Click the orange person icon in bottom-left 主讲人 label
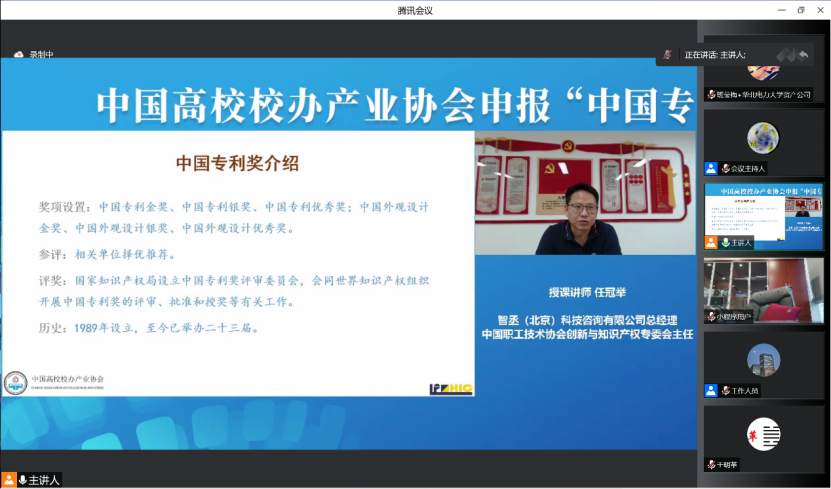This screenshot has width=831, height=489. (x=8, y=480)
